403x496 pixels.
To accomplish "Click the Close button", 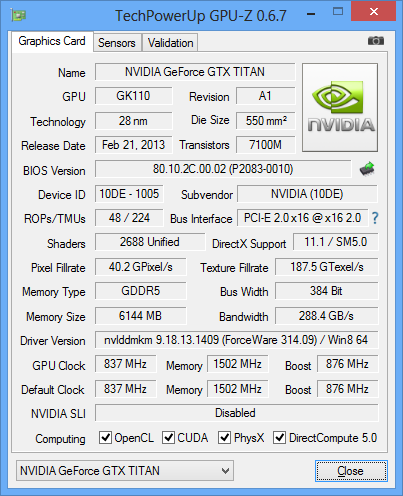I will tap(351, 471).
